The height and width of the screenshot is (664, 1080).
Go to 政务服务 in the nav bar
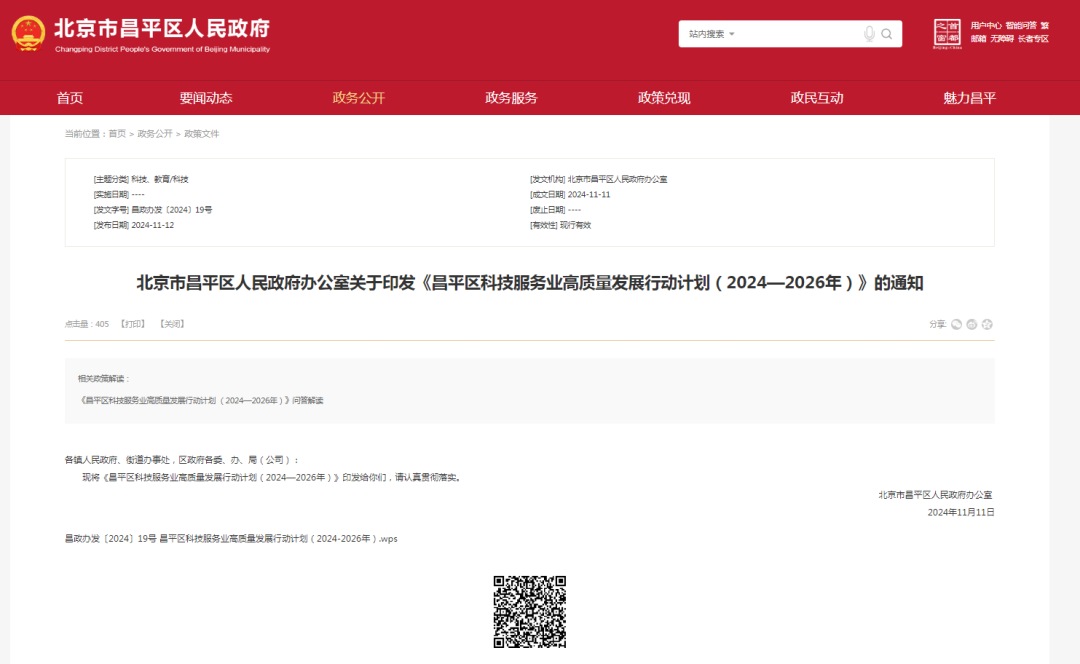click(511, 98)
